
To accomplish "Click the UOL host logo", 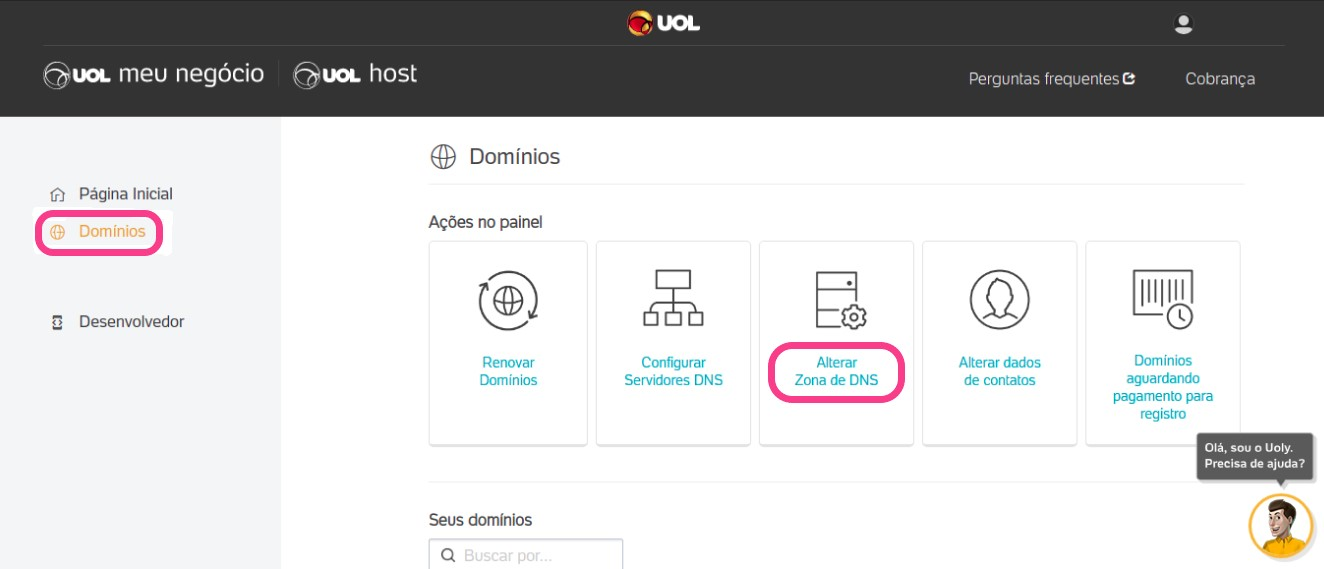I will 355,75.
